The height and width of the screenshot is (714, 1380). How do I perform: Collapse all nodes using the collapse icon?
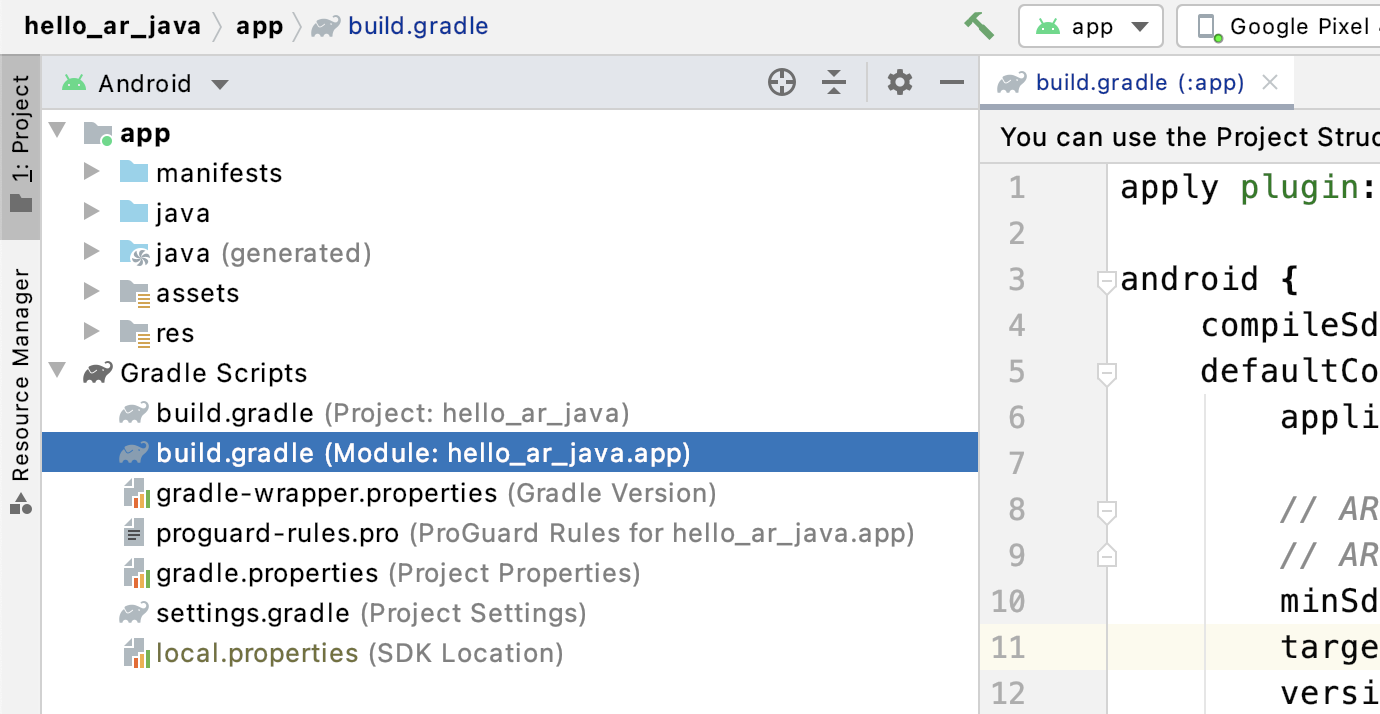click(834, 82)
